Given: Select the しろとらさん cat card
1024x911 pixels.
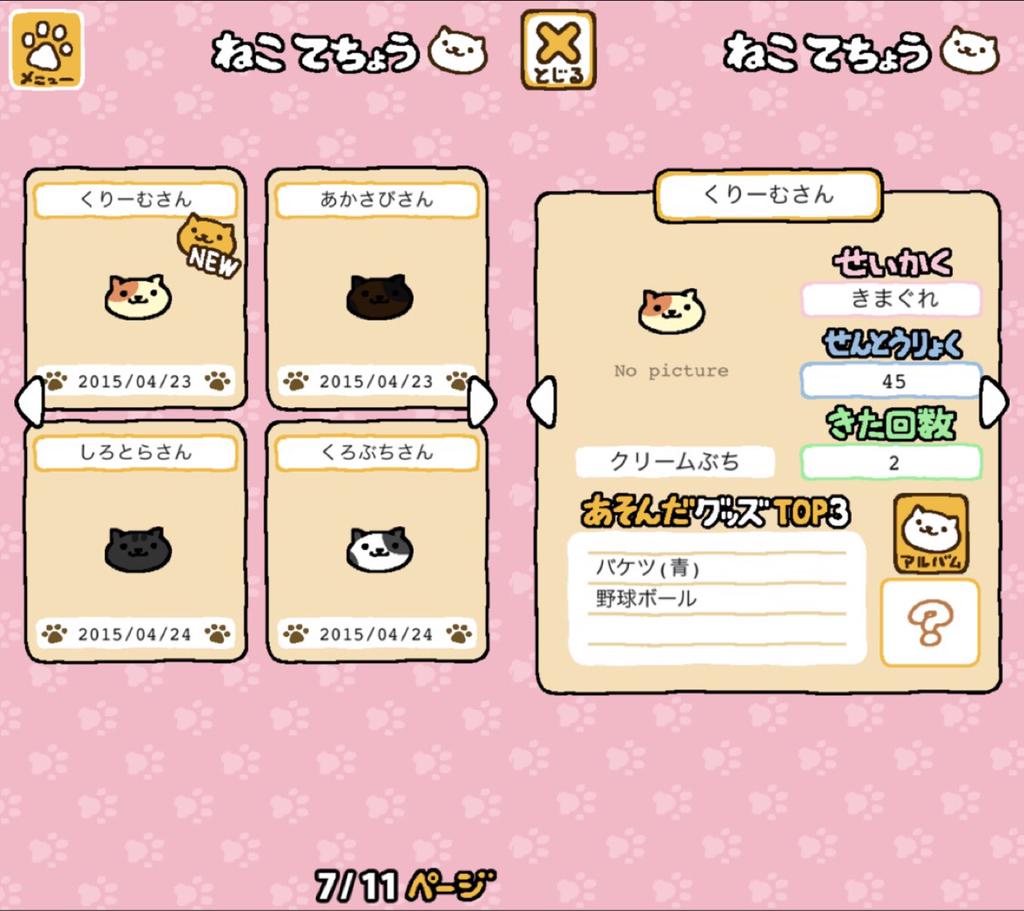Looking at the screenshot, I should click(136, 541).
